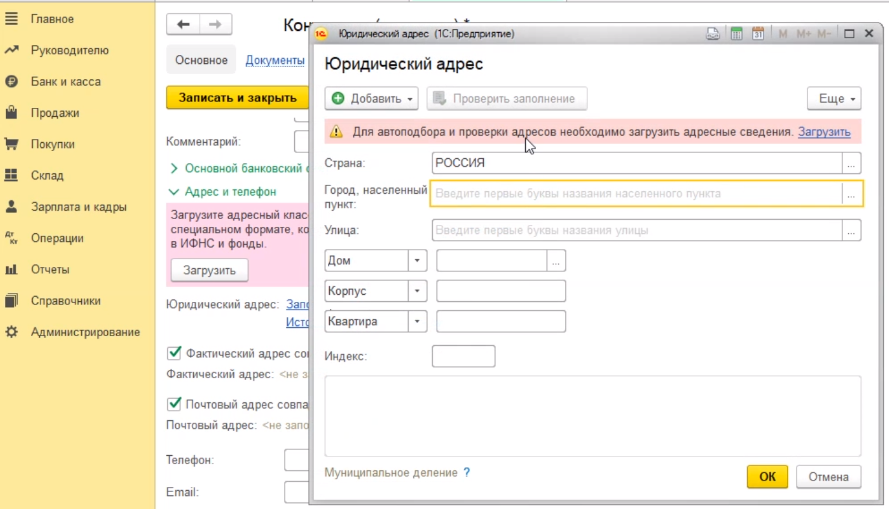Go back with the left arrow button

tap(183, 24)
